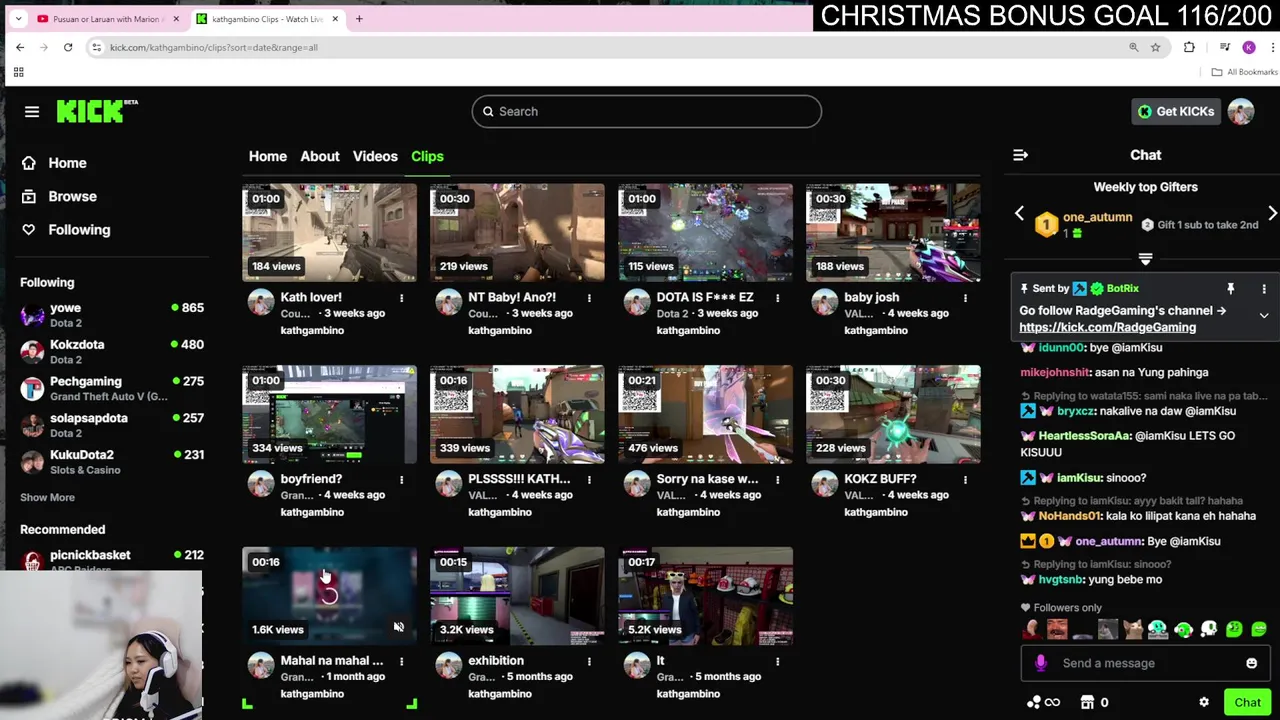
Task: Click username NoHands01 in chat
Action: tap(1069, 516)
